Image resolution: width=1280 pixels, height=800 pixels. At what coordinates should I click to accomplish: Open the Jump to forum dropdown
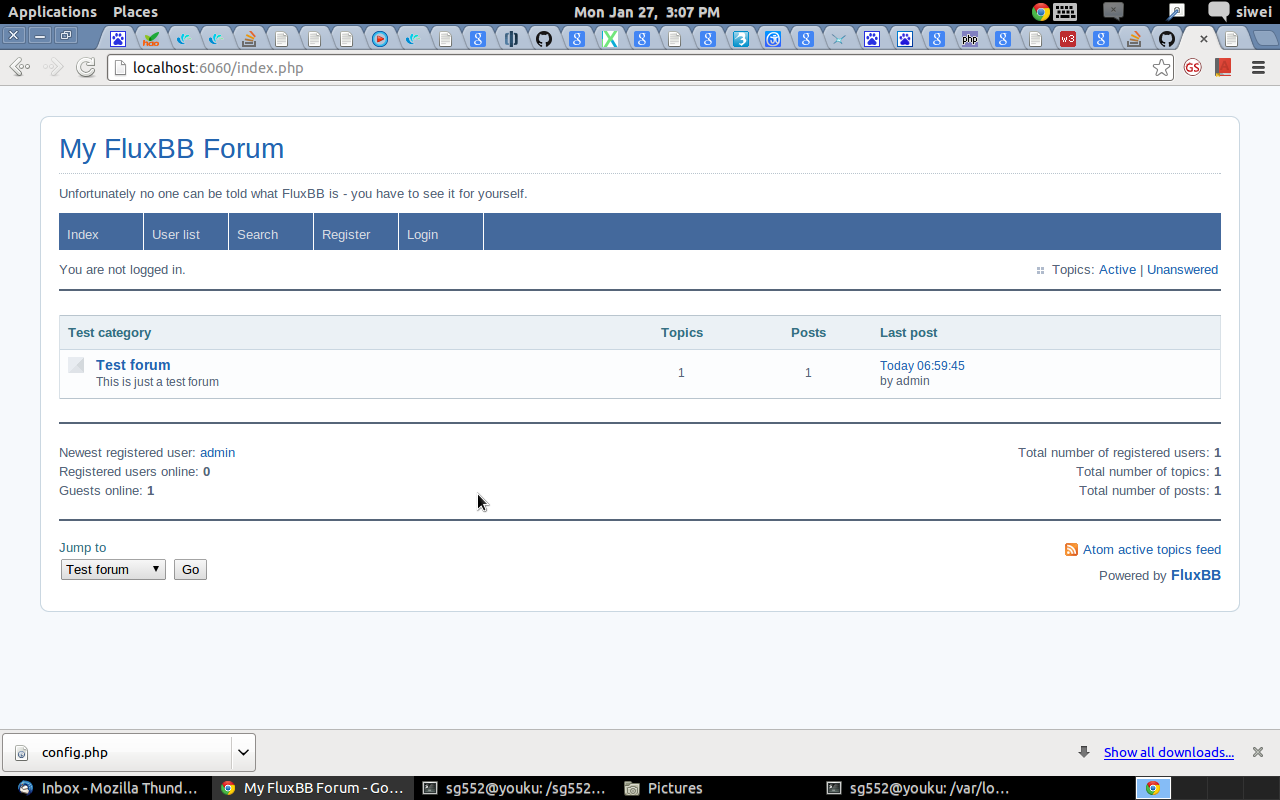pyautogui.click(x=112, y=569)
